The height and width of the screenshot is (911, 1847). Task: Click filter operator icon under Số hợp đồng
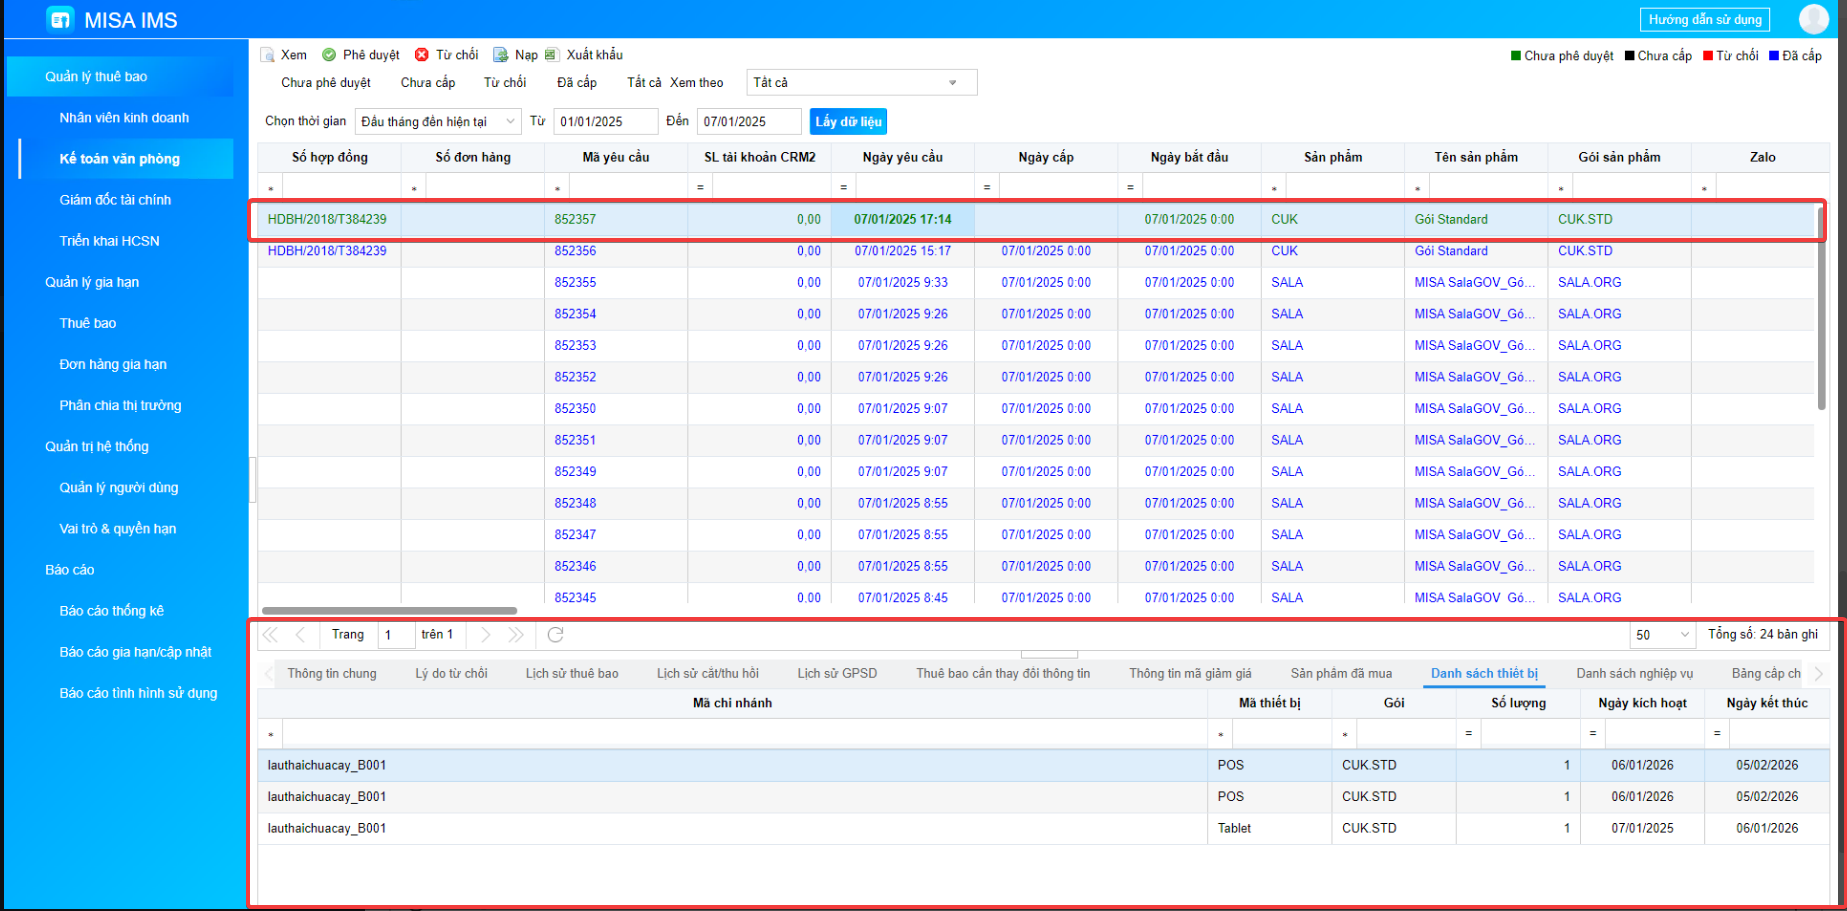[x=271, y=188]
